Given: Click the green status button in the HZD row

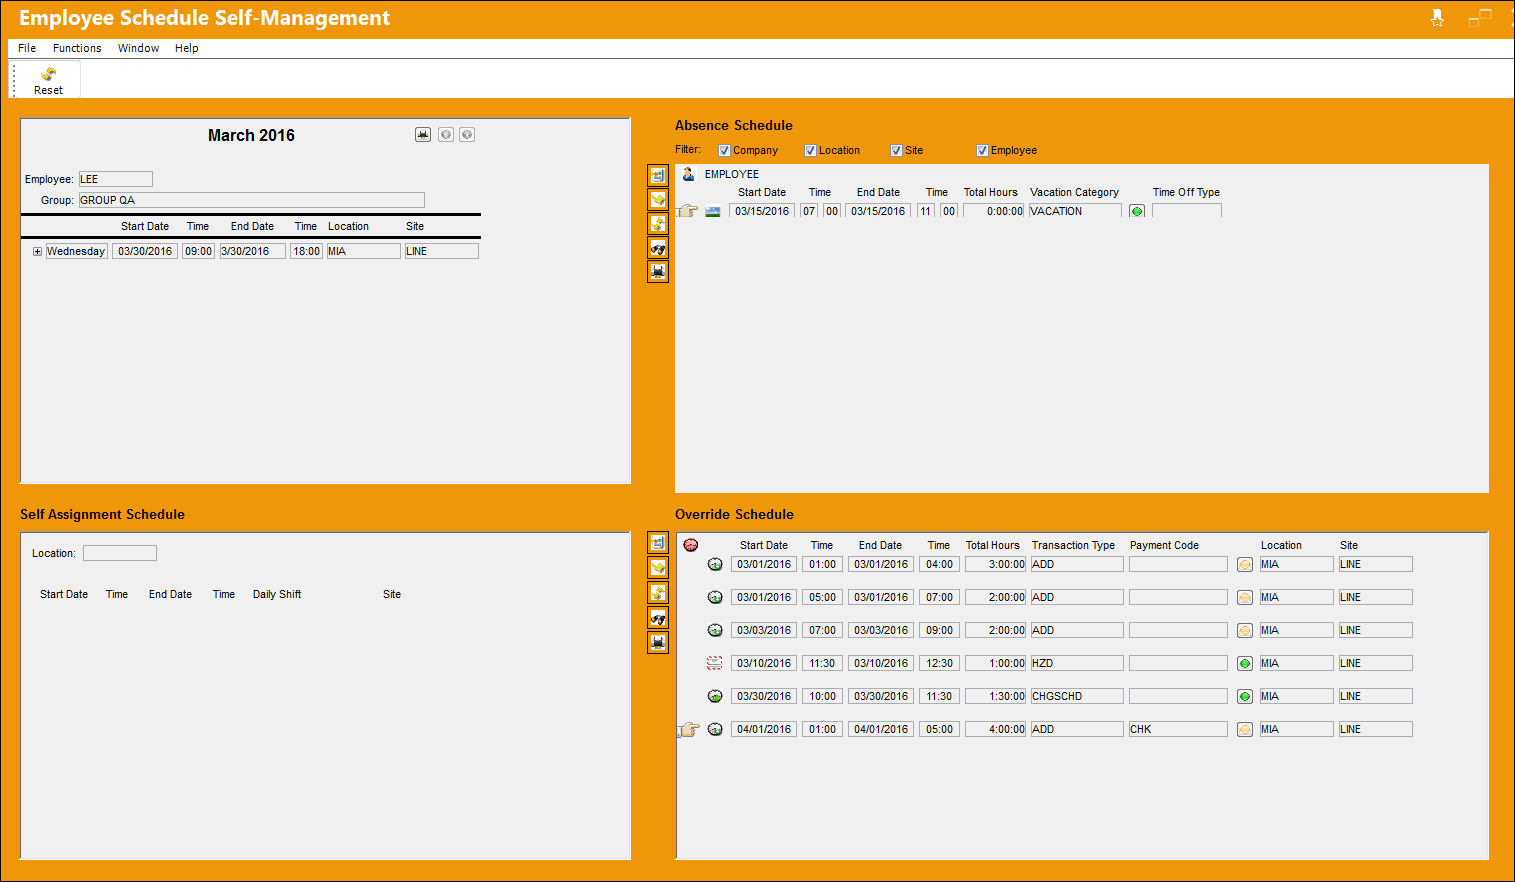Looking at the screenshot, I should click(1245, 663).
